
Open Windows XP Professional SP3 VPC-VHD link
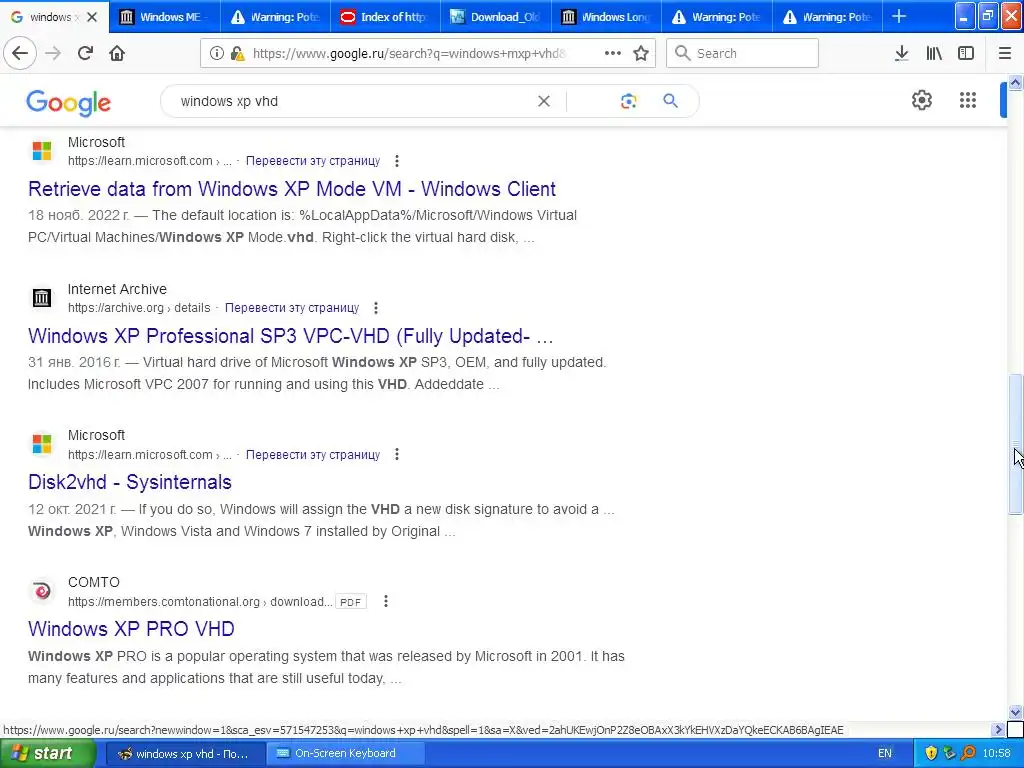291,336
